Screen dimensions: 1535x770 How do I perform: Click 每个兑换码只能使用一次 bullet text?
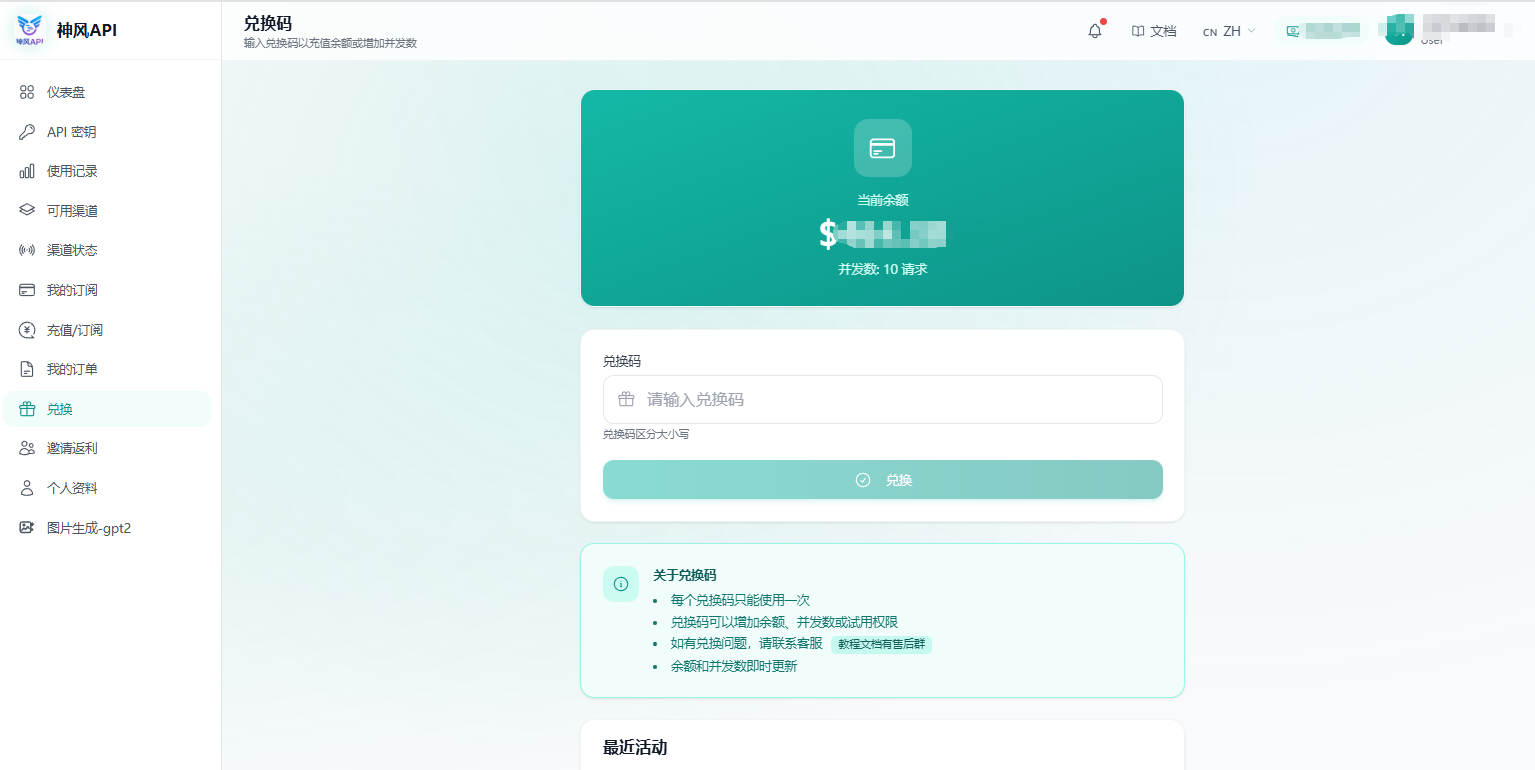click(740, 600)
